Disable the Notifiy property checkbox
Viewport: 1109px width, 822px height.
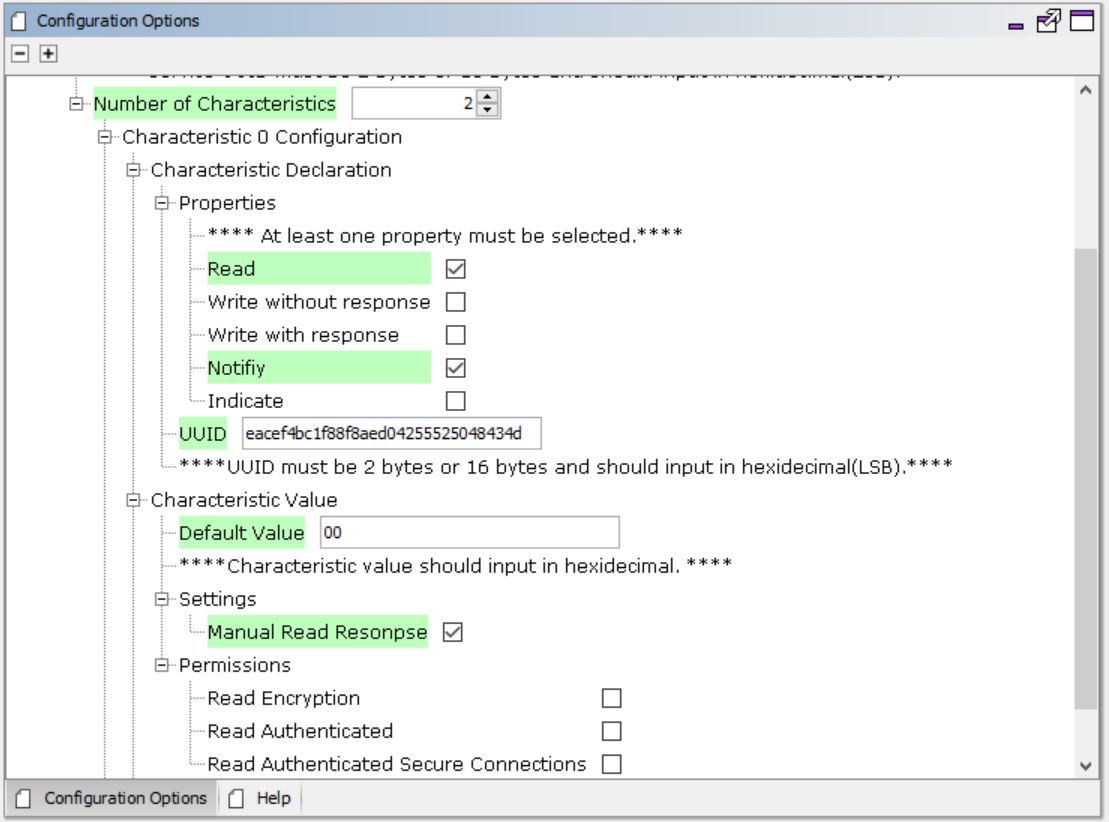coord(455,368)
